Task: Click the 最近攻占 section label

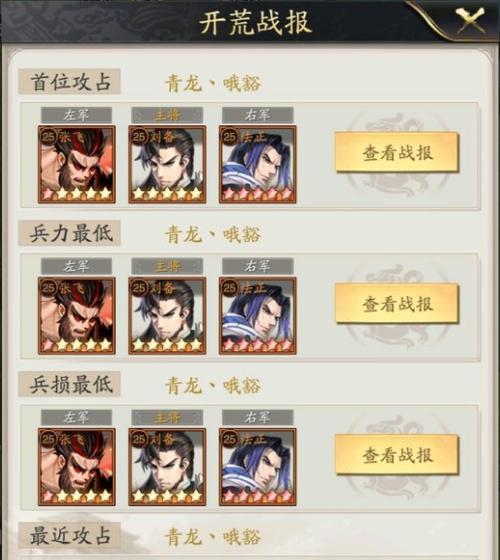Action: click(70, 536)
